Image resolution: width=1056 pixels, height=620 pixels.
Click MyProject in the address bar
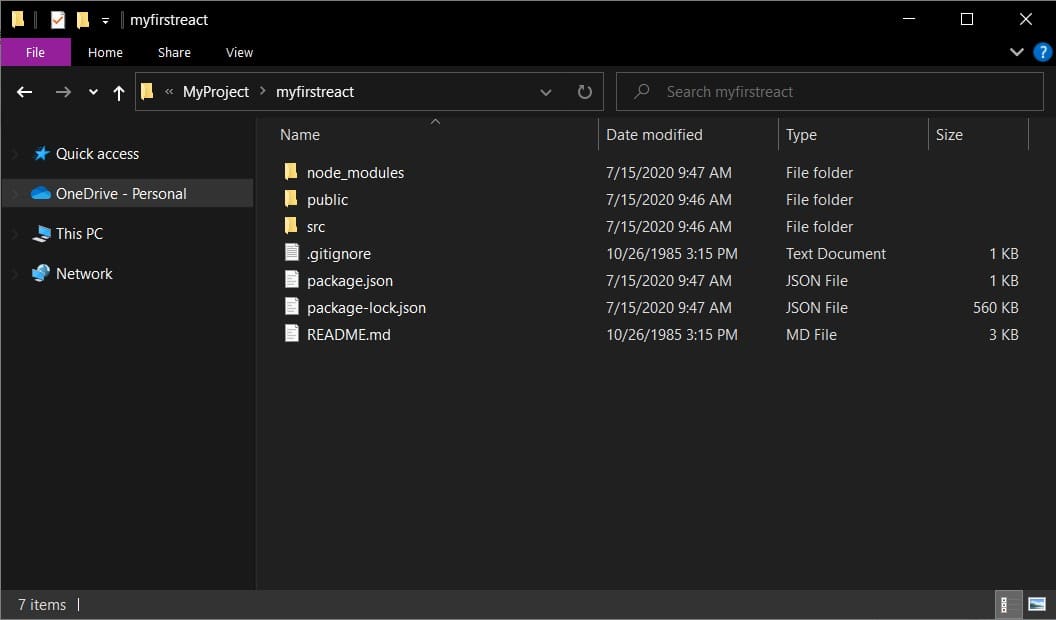point(216,92)
